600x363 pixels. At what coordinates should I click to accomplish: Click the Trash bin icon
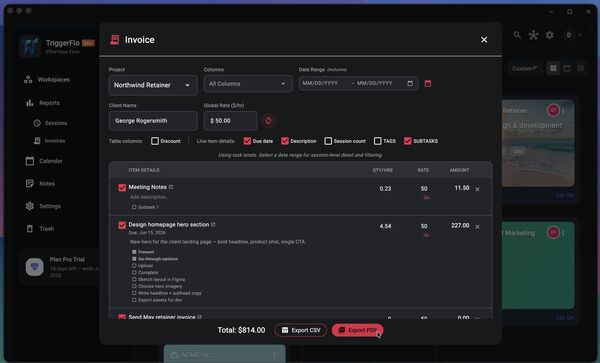point(29,229)
